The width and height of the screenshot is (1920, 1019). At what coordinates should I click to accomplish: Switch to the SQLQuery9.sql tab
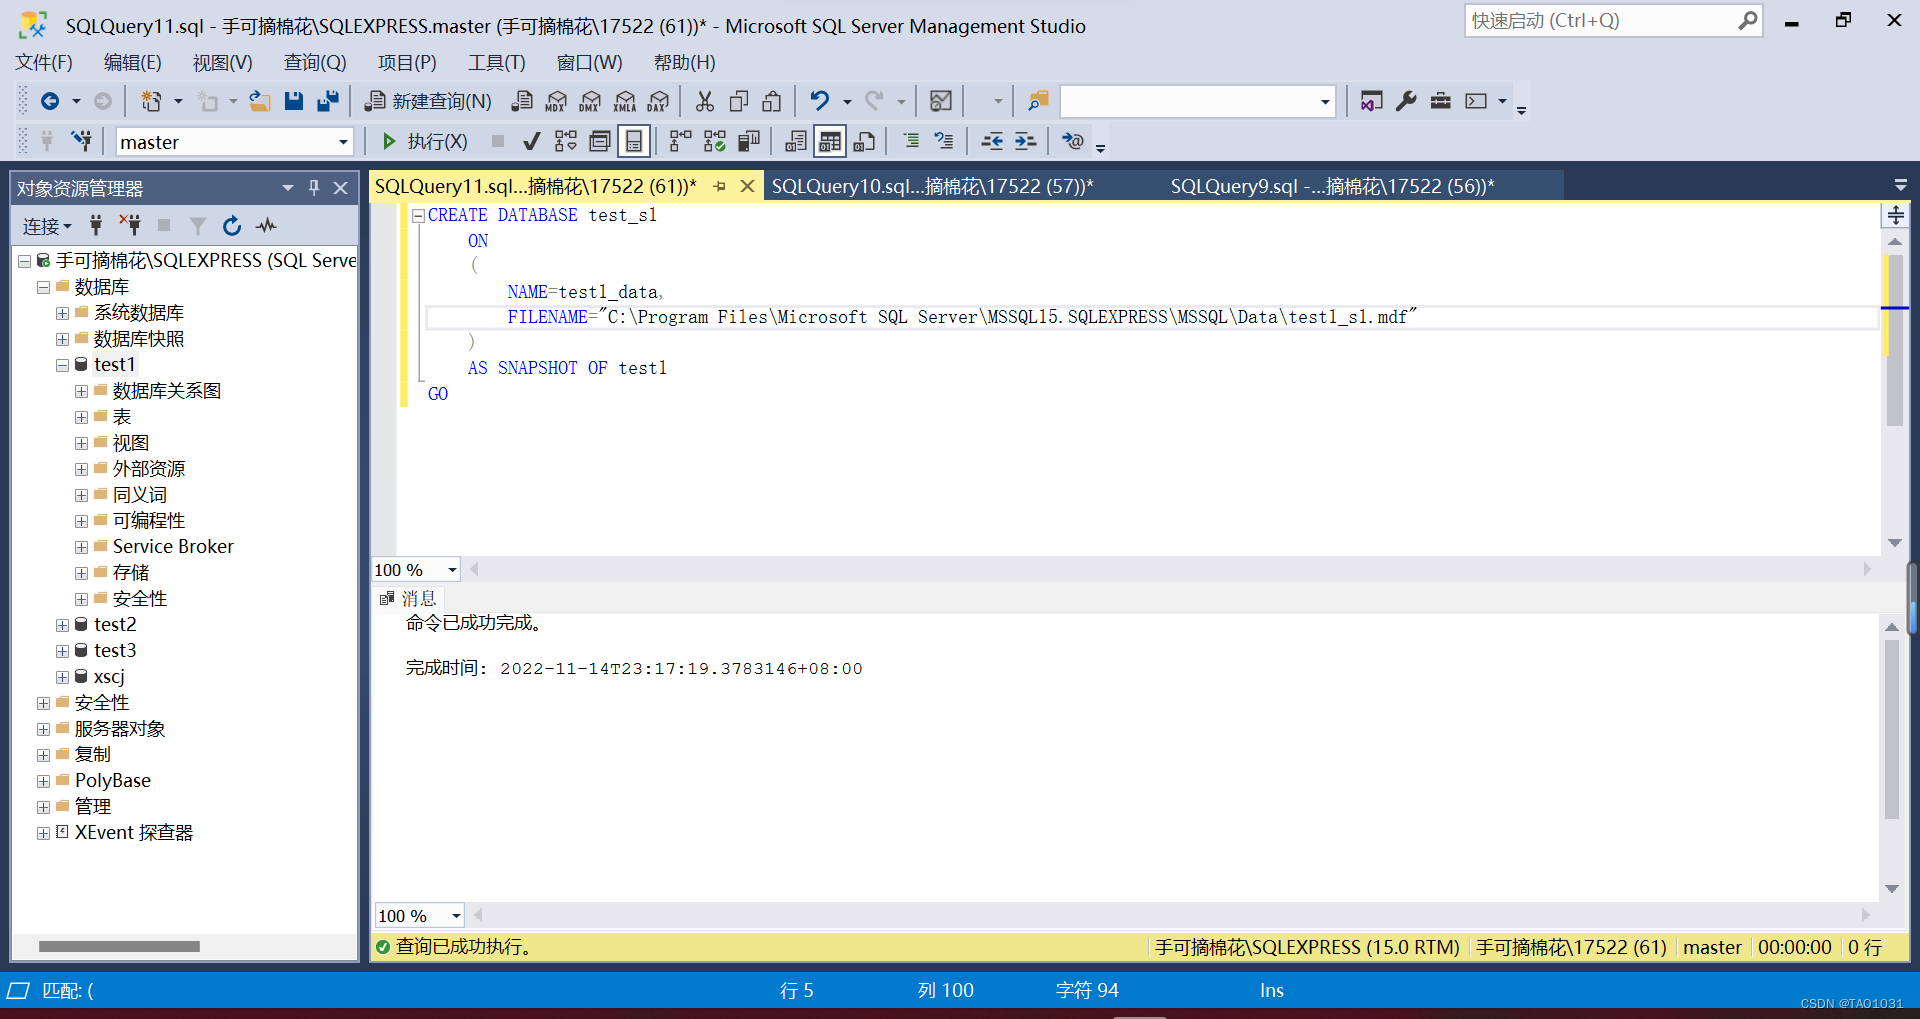(1332, 186)
